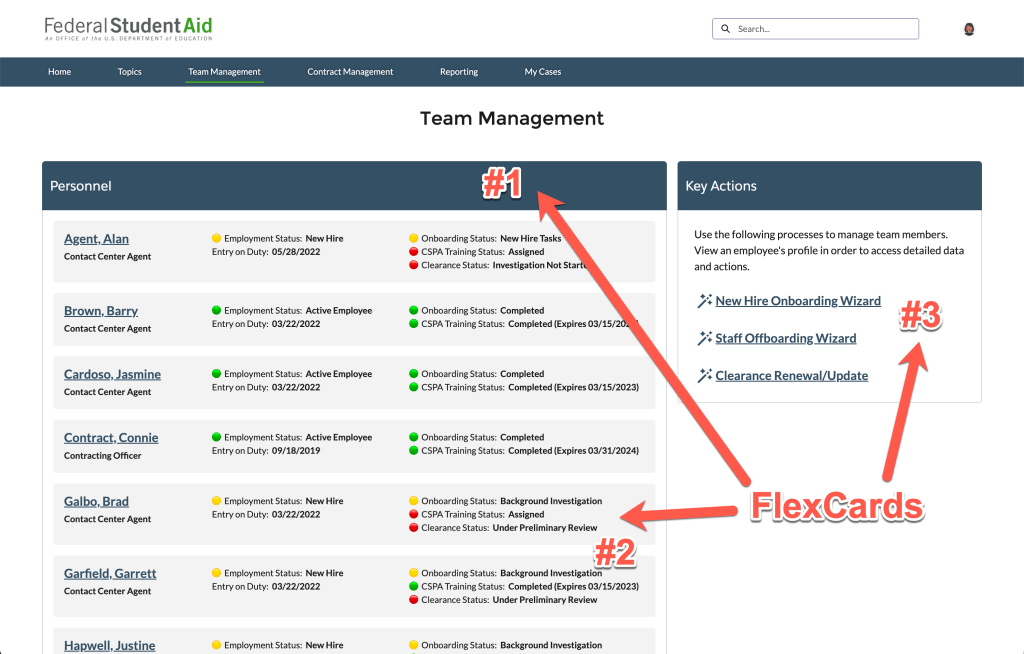This screenshot has height=654, width=1024.
Task: Click the wand icon beside Clearance Renewal/Update
Action: 704,376
